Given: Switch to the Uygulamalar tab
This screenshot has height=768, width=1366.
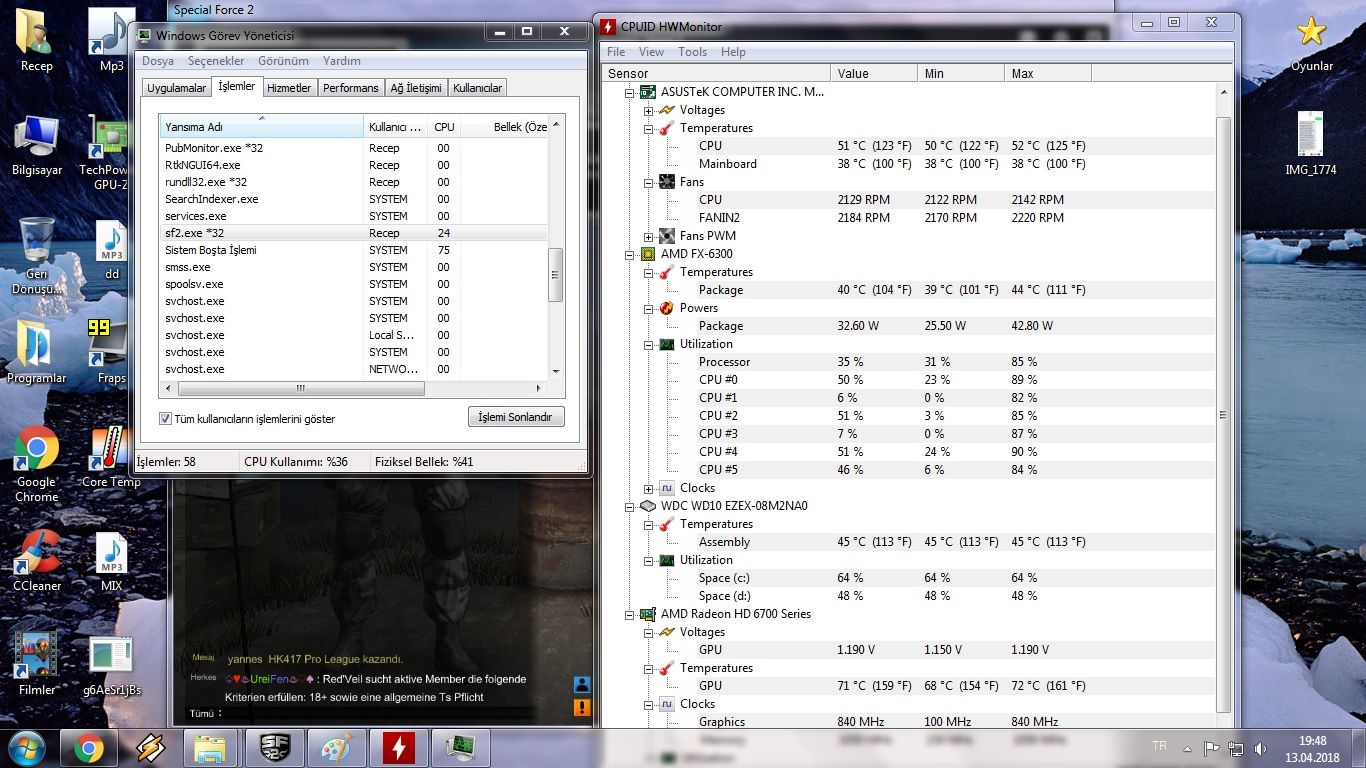Looking at the screenshot, I should click(176, 88).
